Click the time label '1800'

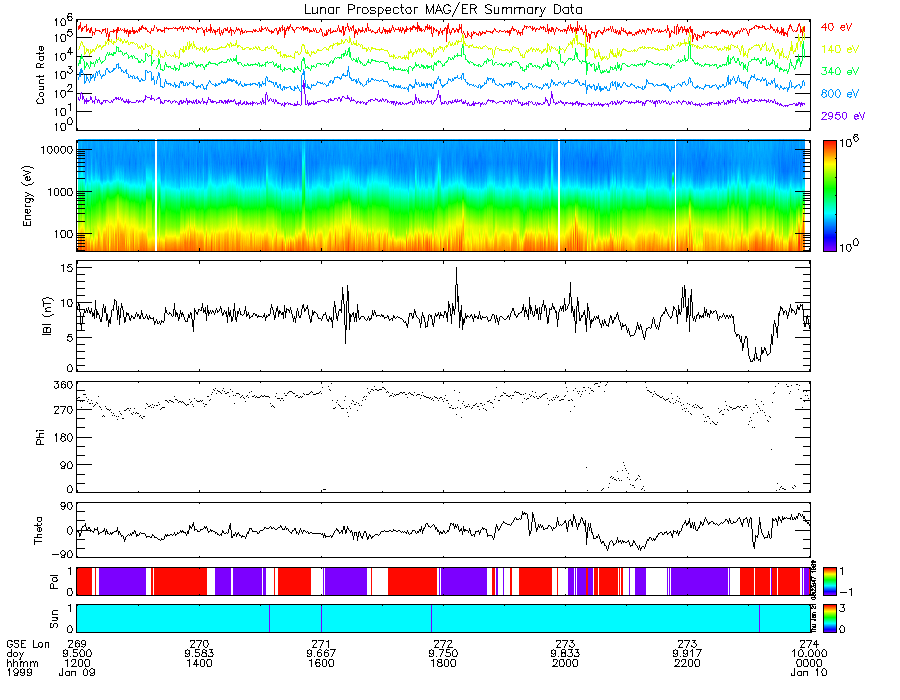443,663
